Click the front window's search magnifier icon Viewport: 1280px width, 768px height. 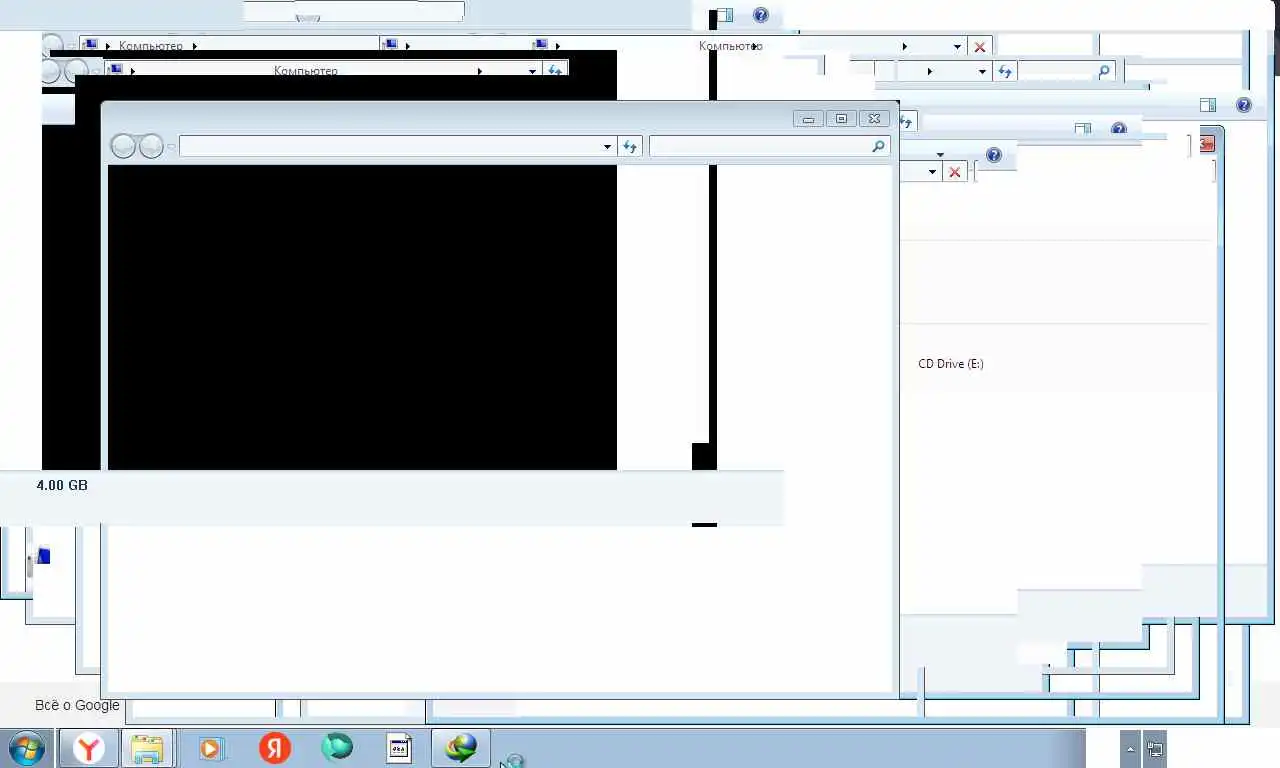point(878,147)
